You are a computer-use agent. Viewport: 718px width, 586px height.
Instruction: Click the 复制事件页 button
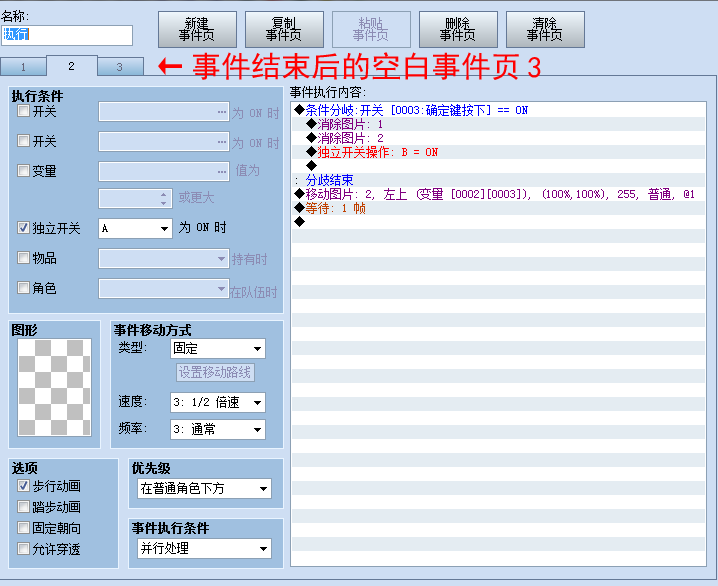[284, 30]
